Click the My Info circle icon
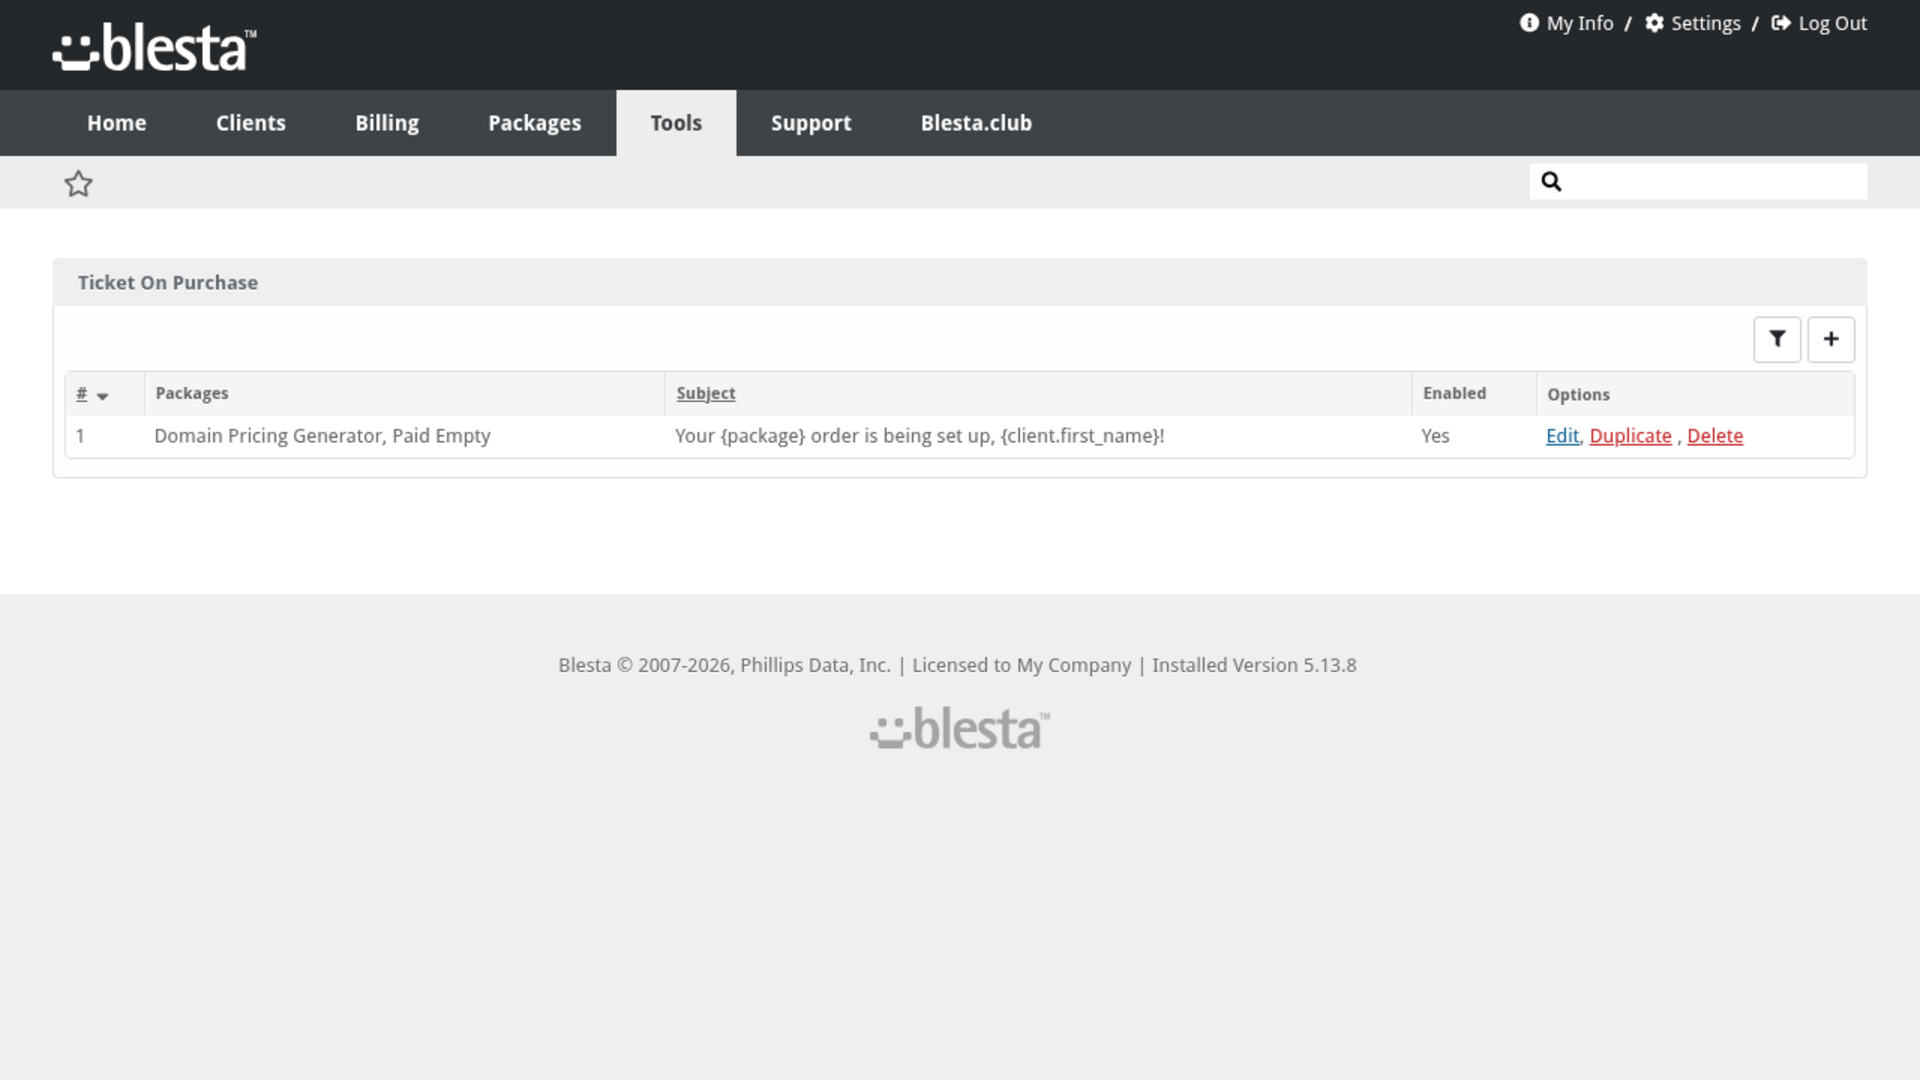 point(1529,23)
